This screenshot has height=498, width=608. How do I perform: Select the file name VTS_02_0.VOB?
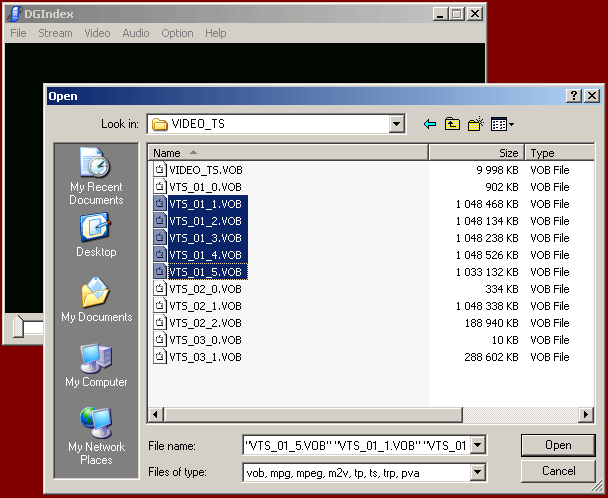point(206,289)
